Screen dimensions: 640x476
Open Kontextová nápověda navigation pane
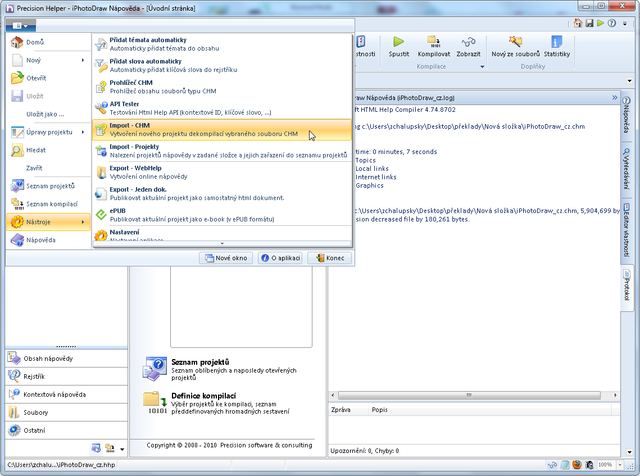[x=66, y=394]
